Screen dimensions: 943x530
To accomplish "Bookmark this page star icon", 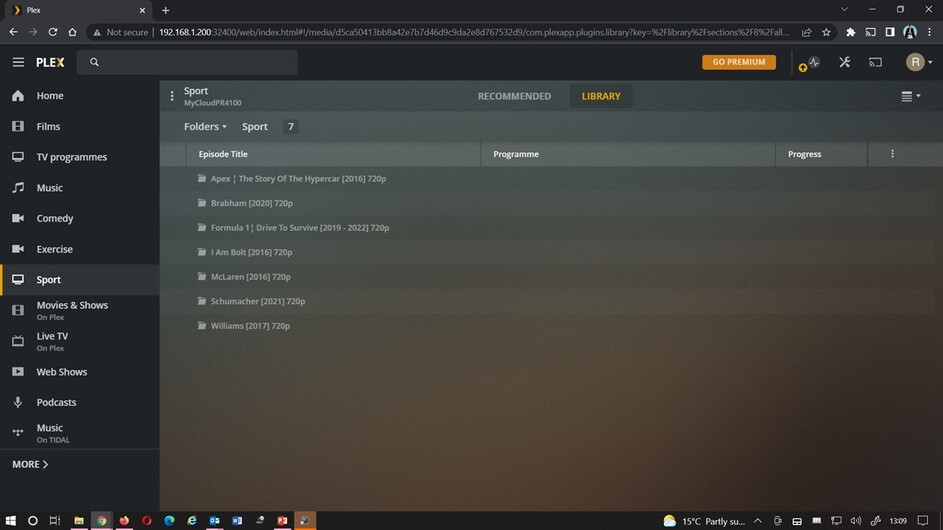I will coord(826,32).
